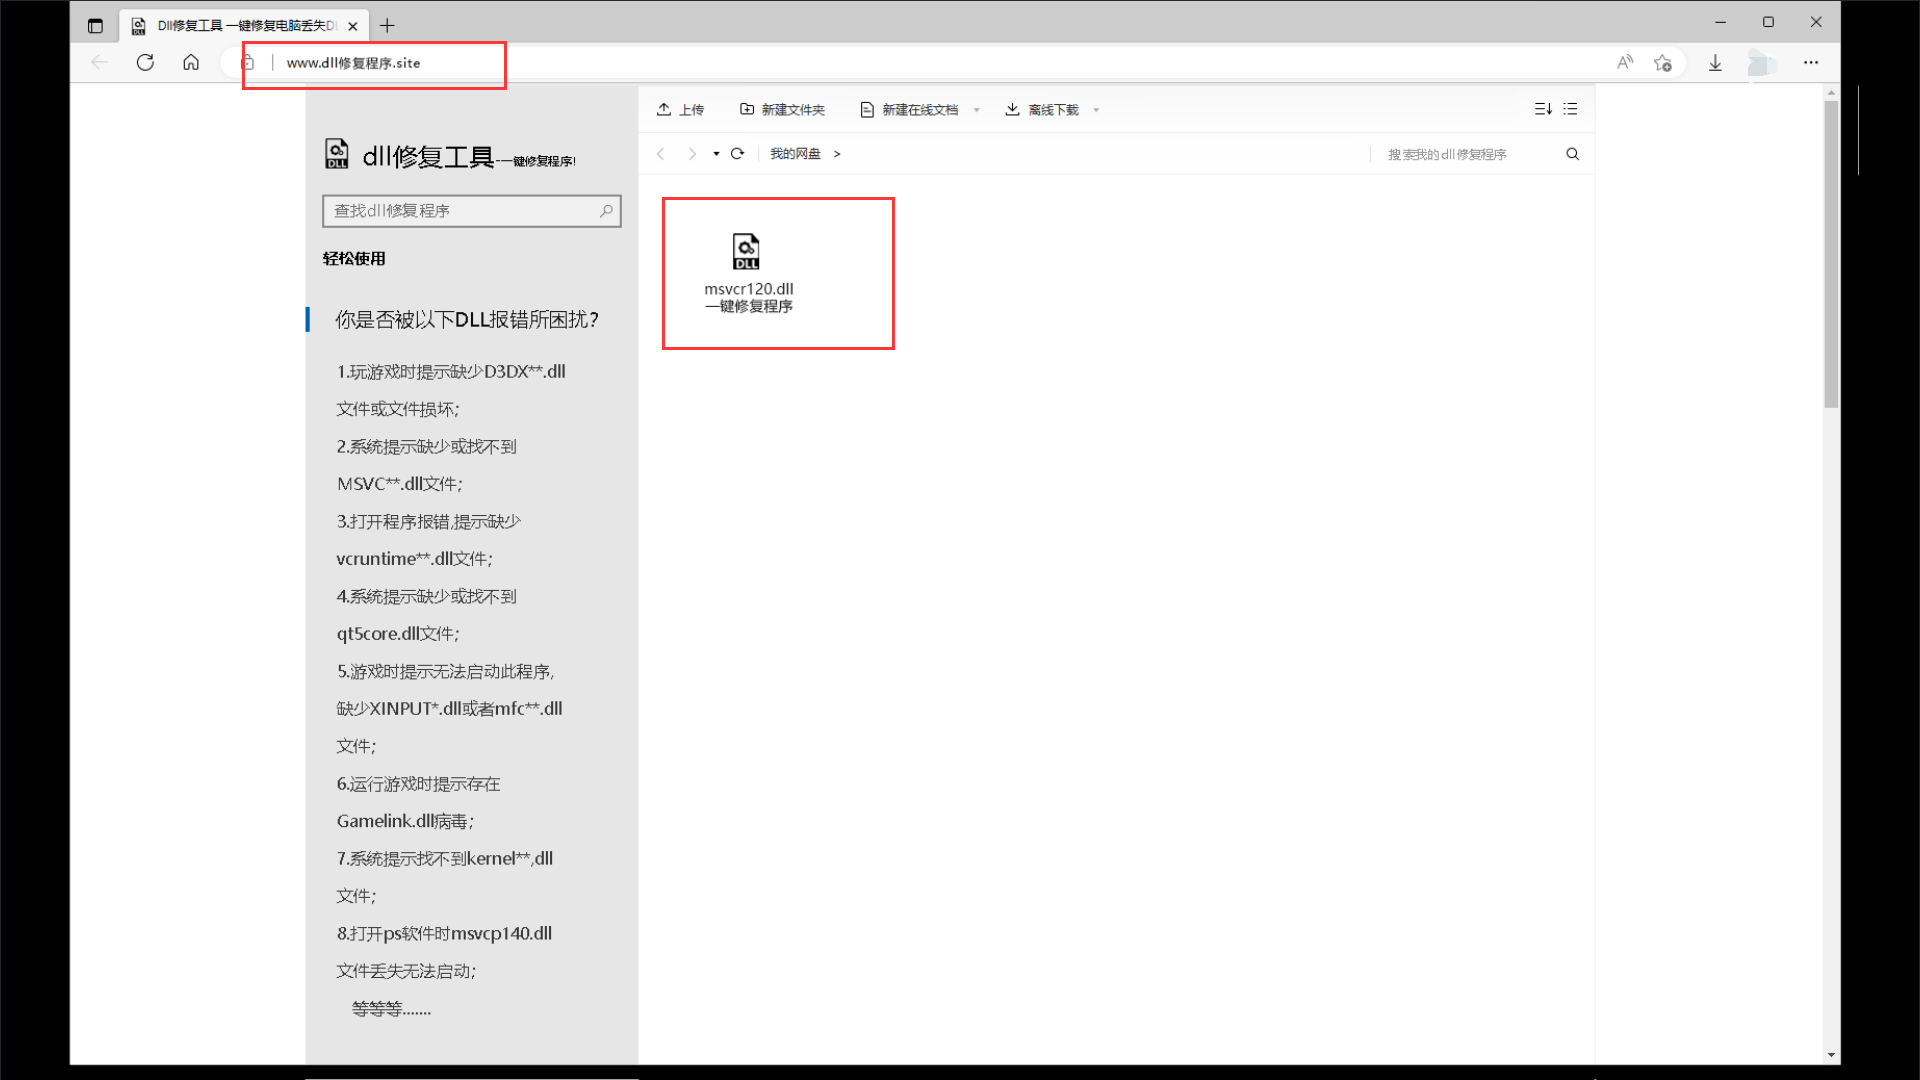Viewport: 1920px width, 1080px height.
Task: Click the page vertical scrollbar thumb
Action: pos(1831,254)
